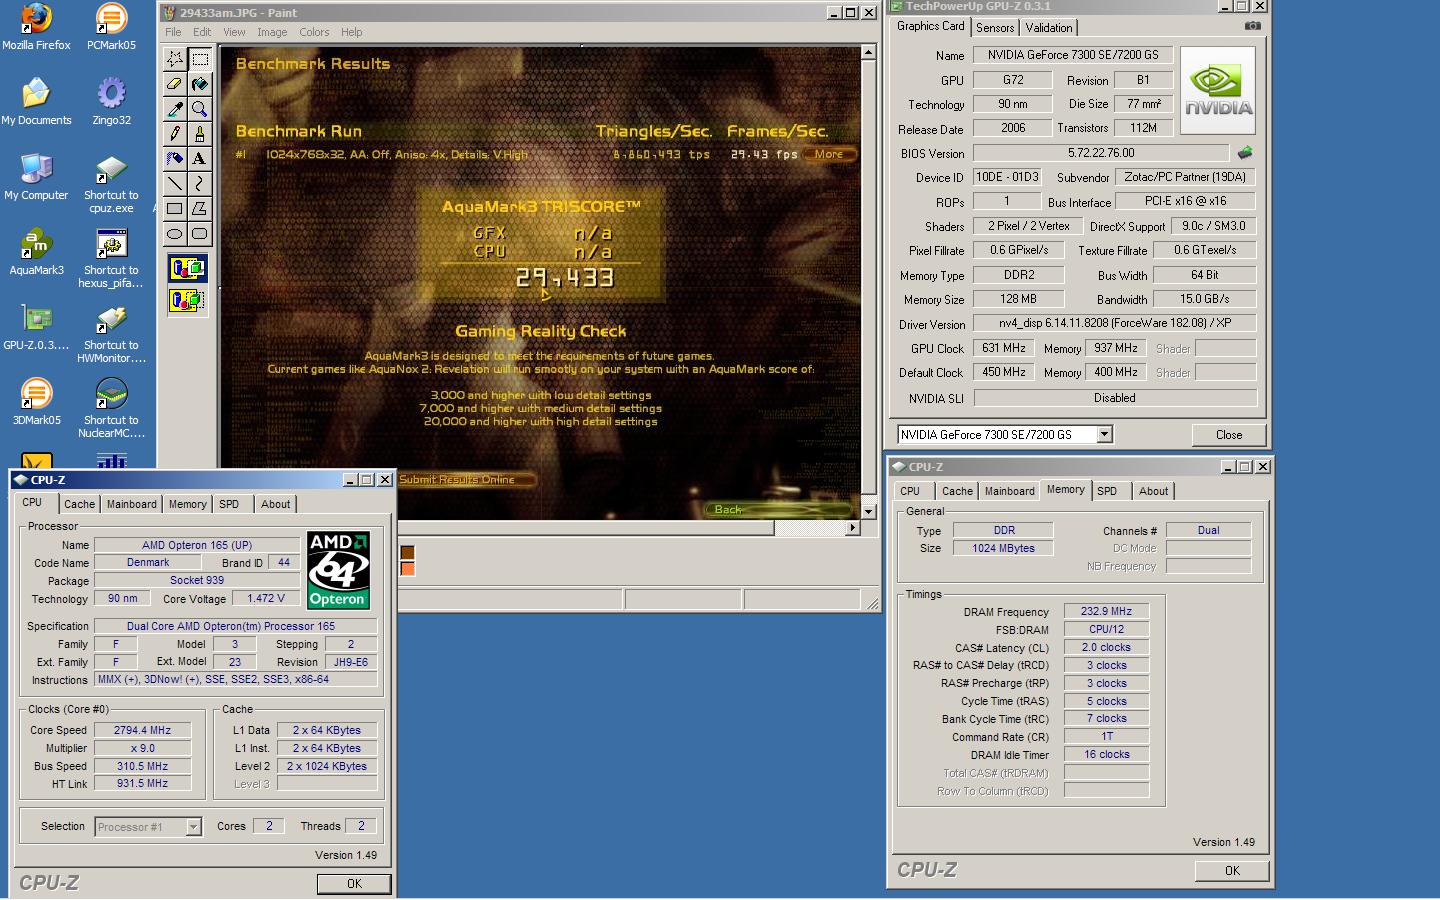The height and width of the screenshot is (900, 1440).
Task: Enable transparent selection mode in Paint toolbox
Action: (x=187, y=299)
